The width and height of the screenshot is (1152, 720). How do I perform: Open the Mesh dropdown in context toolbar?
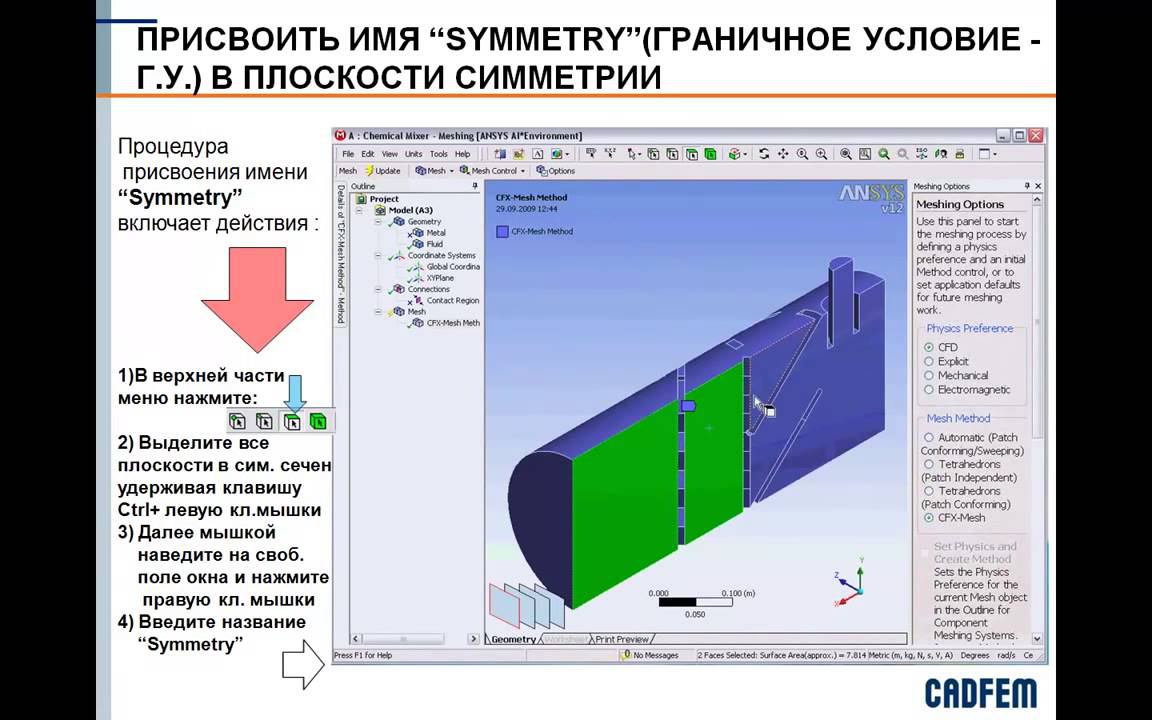[x=434, y=170]
